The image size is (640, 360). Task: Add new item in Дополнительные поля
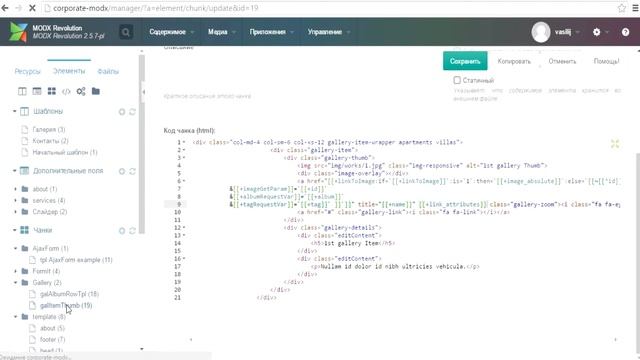click(x=122, y=171)
